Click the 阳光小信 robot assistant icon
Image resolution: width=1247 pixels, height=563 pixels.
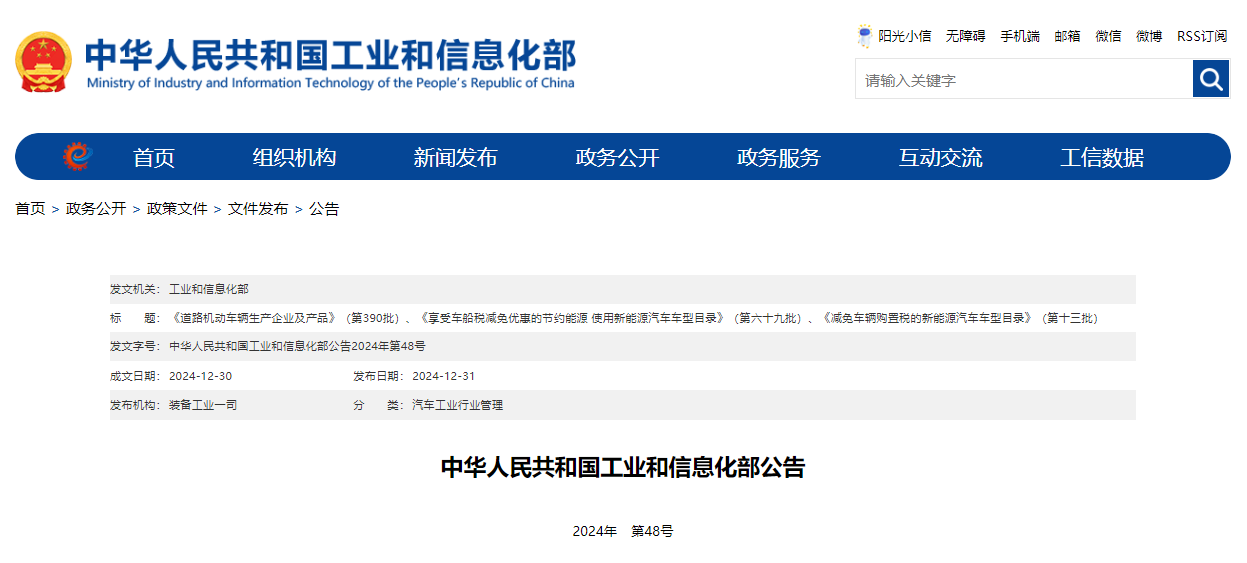864,36
